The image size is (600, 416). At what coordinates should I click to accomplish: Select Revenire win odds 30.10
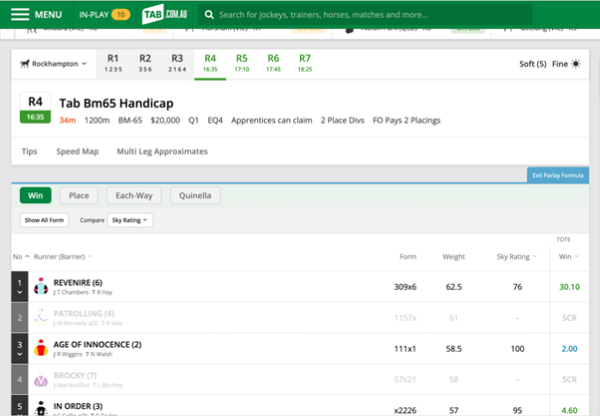pyautogui.click(x=569, y=287)
